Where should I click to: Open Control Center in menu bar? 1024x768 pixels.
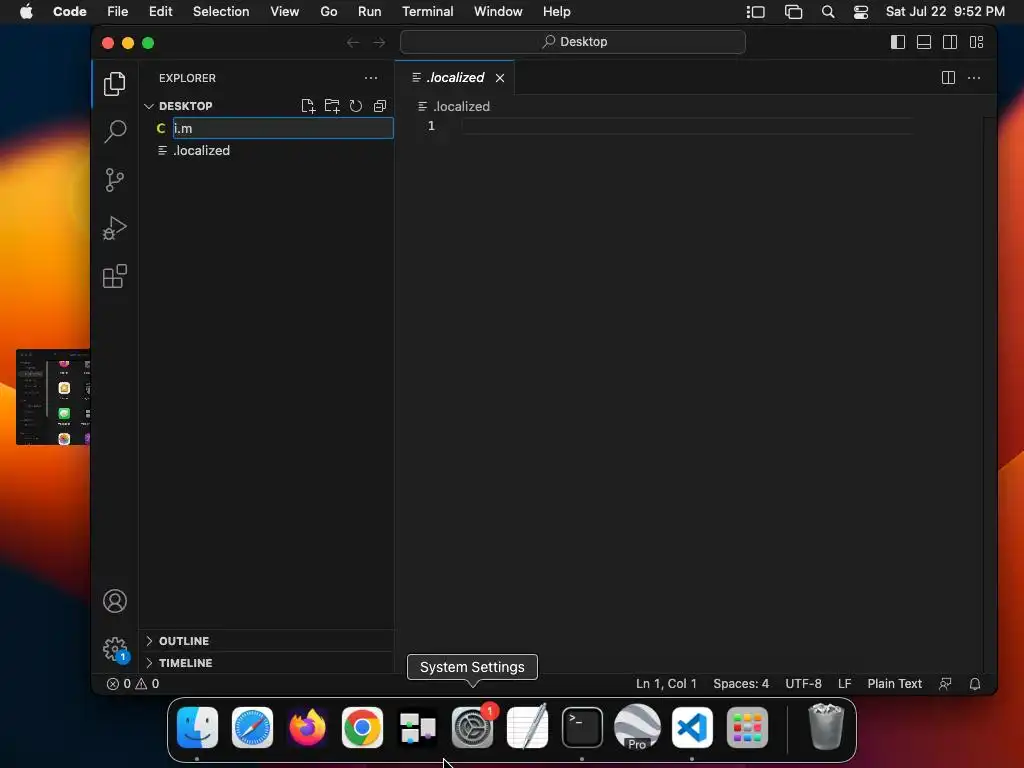[x=861, y=12]
